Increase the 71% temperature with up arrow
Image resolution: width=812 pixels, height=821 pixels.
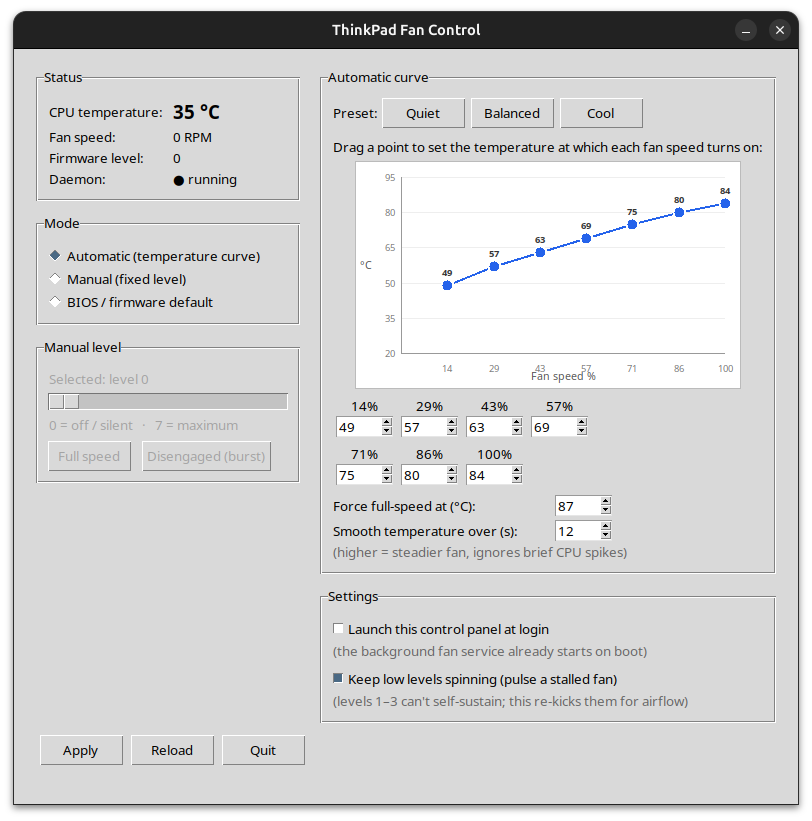387,471
